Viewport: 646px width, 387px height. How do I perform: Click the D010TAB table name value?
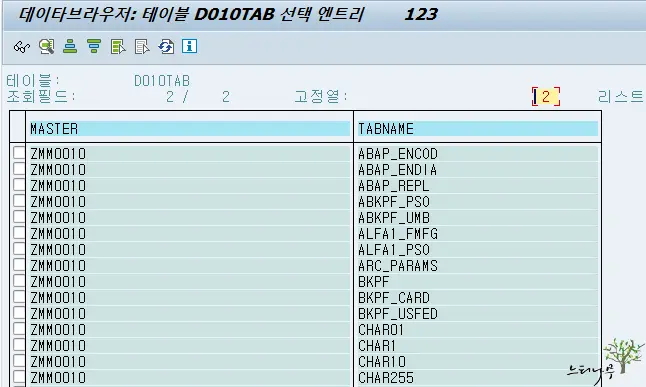point(162,81)
